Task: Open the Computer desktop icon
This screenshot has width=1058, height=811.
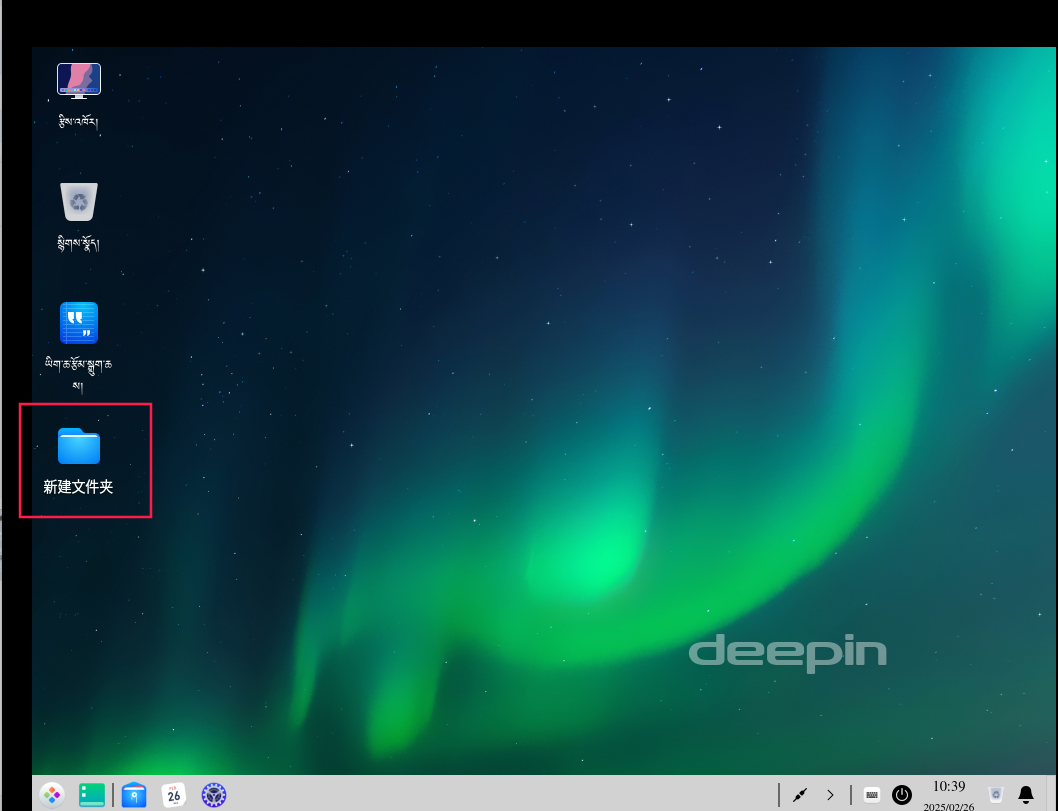Action: click(x=79, y=81)
